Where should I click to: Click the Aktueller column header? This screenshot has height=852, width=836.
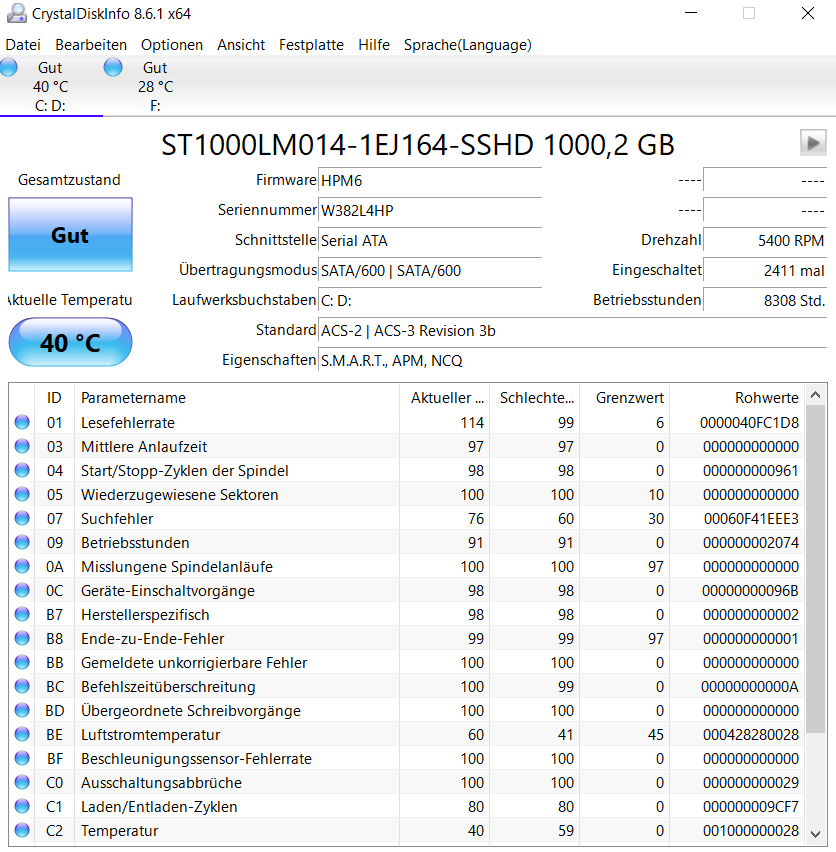tap(444, 398)
